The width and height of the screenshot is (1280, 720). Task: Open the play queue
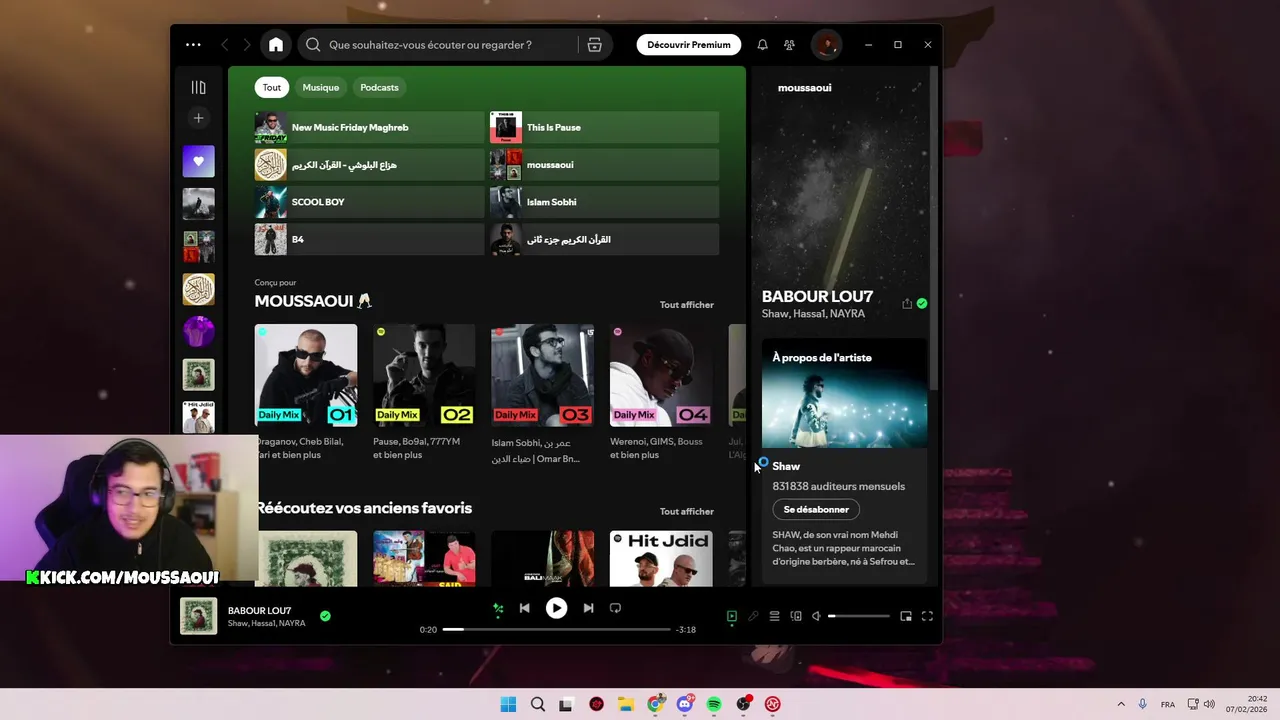pyautogui.click(x=774, y=617)
